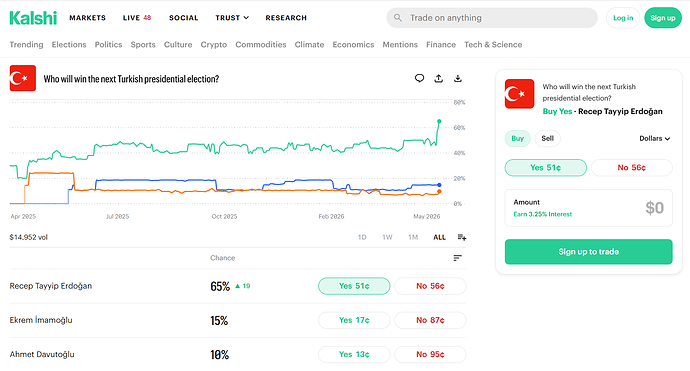Choose No 56¢ in the trade panel
690x371 pixels.
click(631, 168)
